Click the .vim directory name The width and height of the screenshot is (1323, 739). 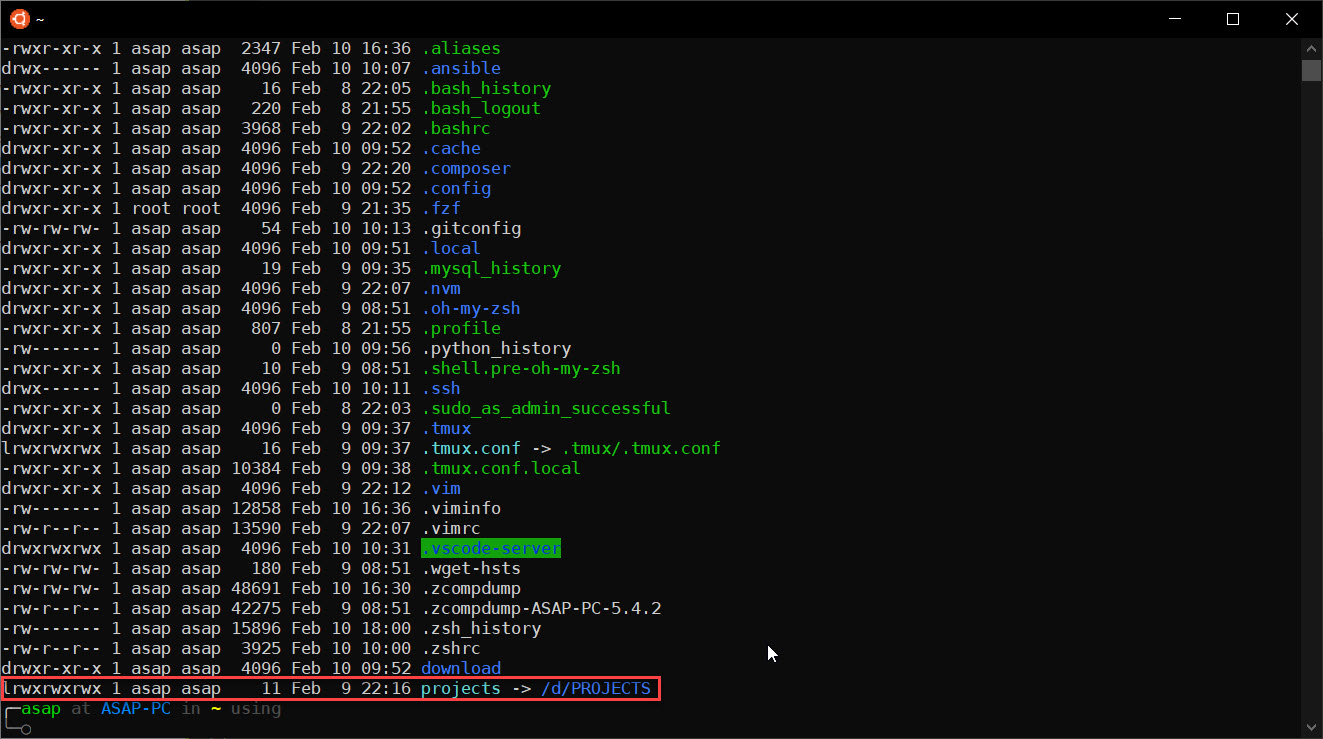click(441, 488)
